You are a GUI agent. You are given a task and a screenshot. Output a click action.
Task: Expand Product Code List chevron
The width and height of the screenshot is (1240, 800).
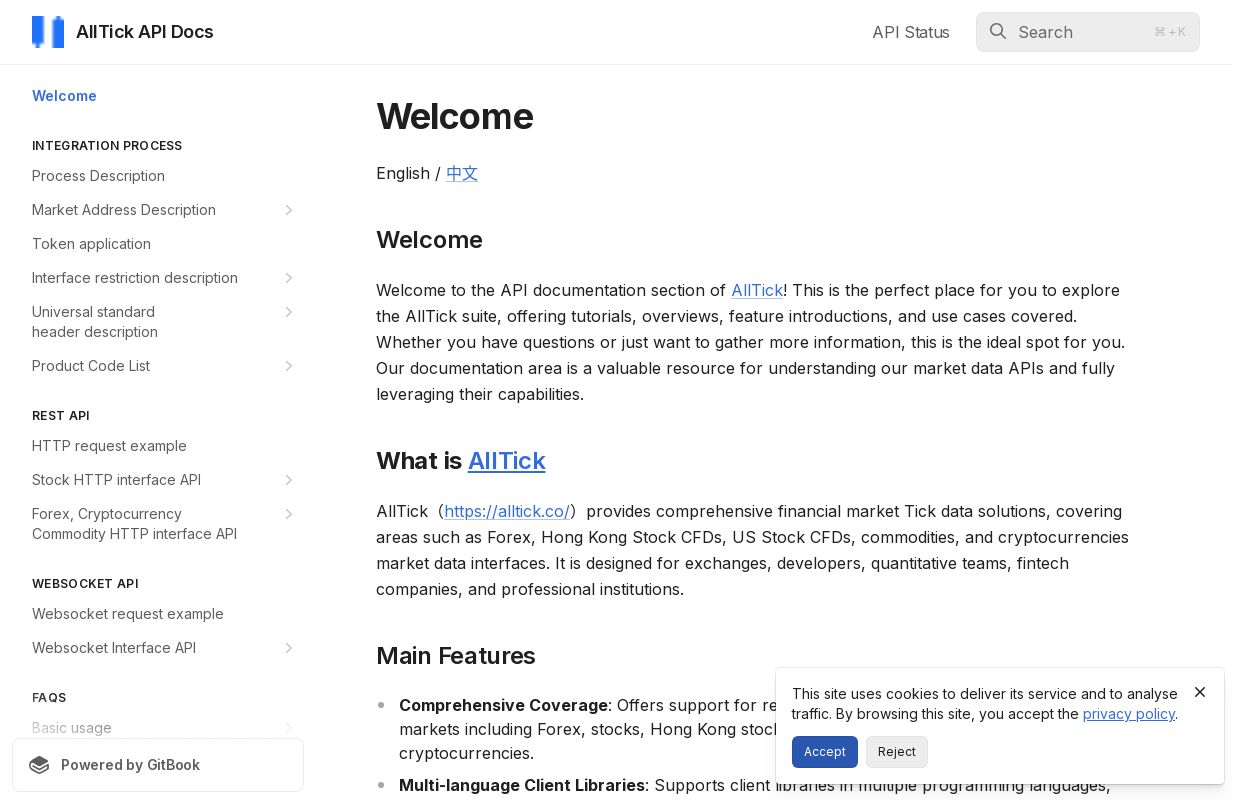click(288, 366)
